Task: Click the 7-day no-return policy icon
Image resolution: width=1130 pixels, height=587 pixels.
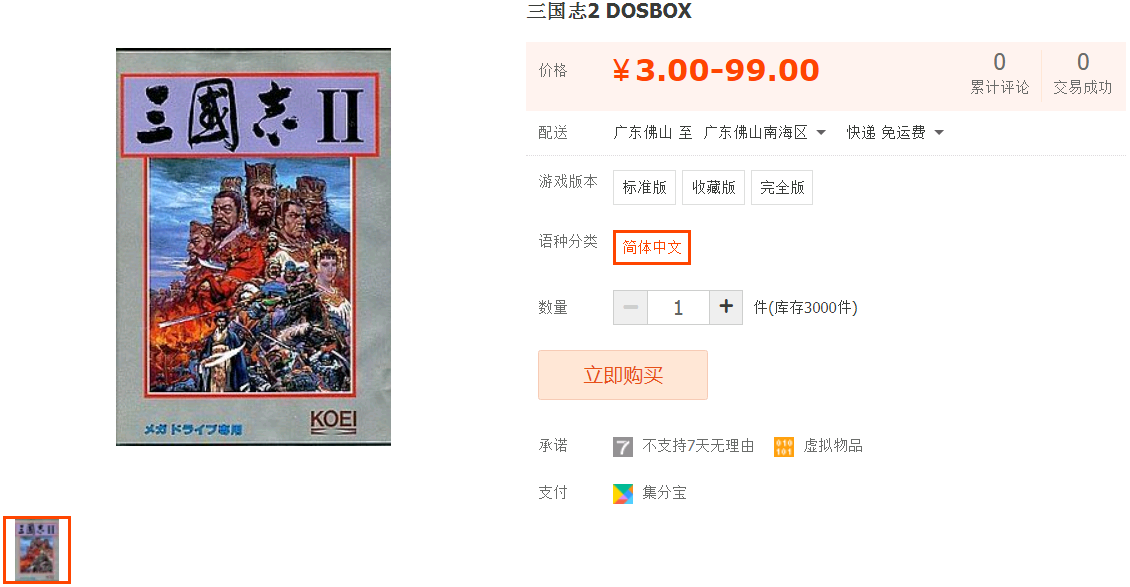Action: click(623, 447)
